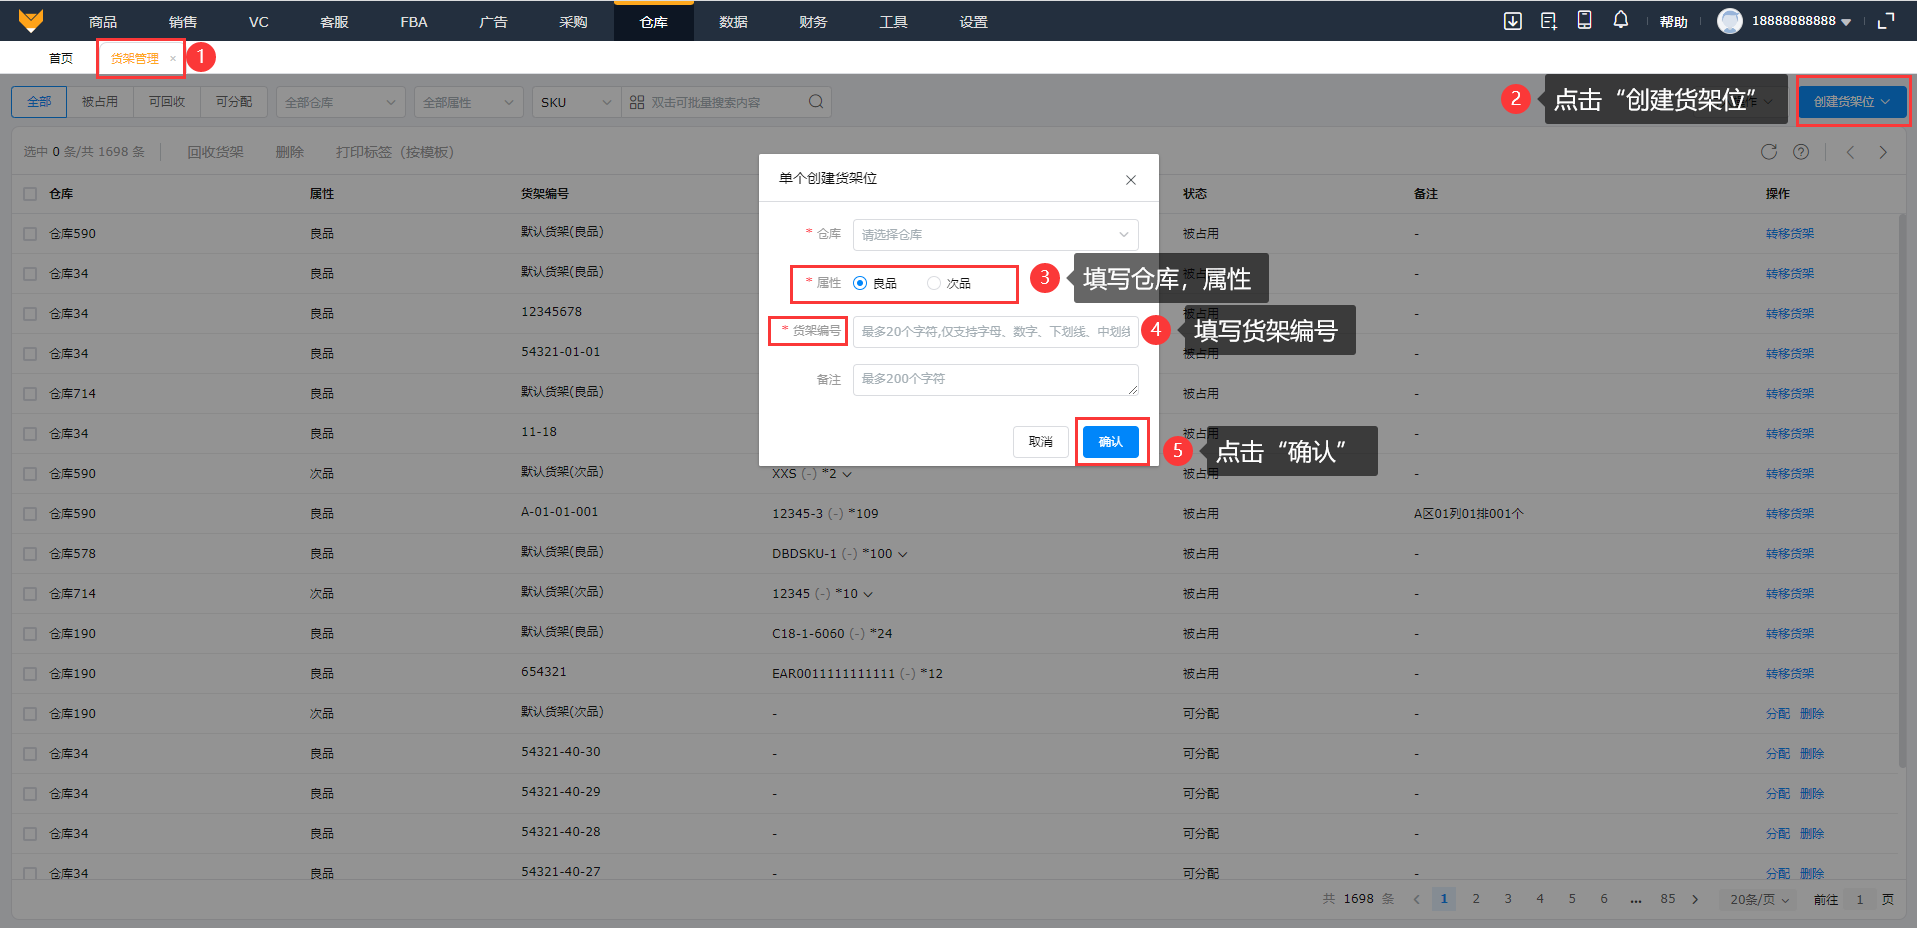Viewport: 1917px width, 928px height.
Task: Click 转移货架 for shelf A-01-01-001
Action: [x=1790, y=514]
